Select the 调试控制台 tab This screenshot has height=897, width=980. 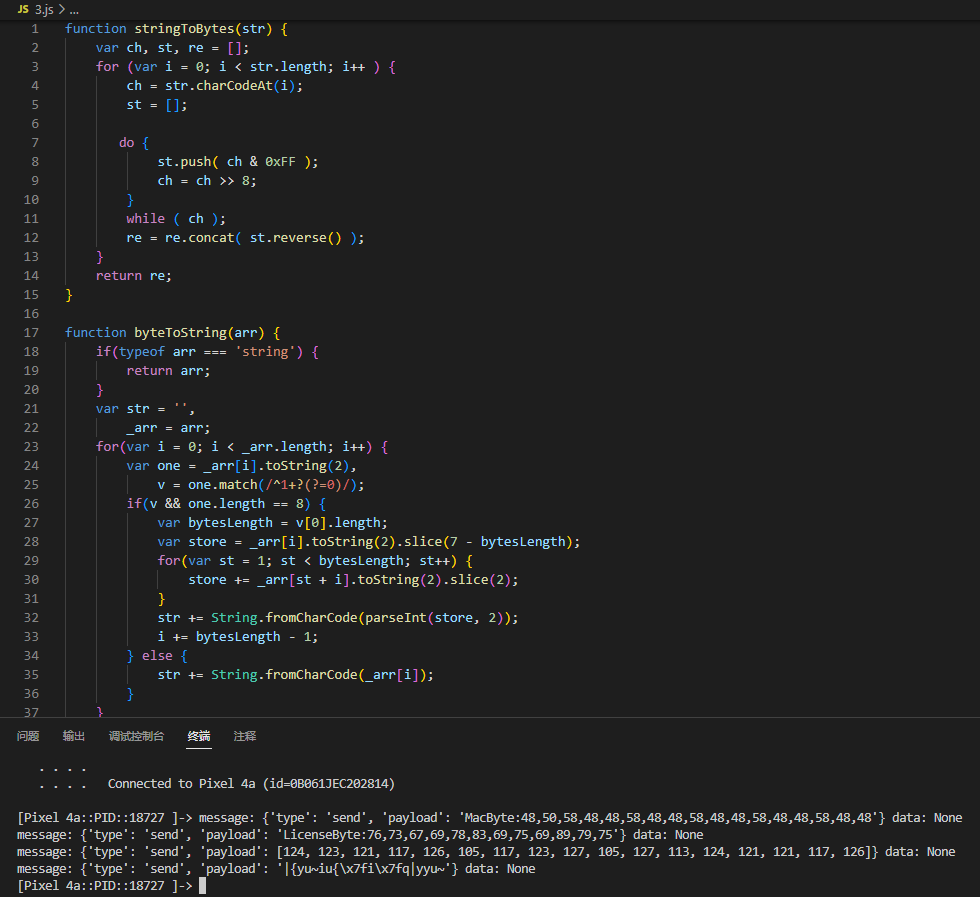point(136,736)
